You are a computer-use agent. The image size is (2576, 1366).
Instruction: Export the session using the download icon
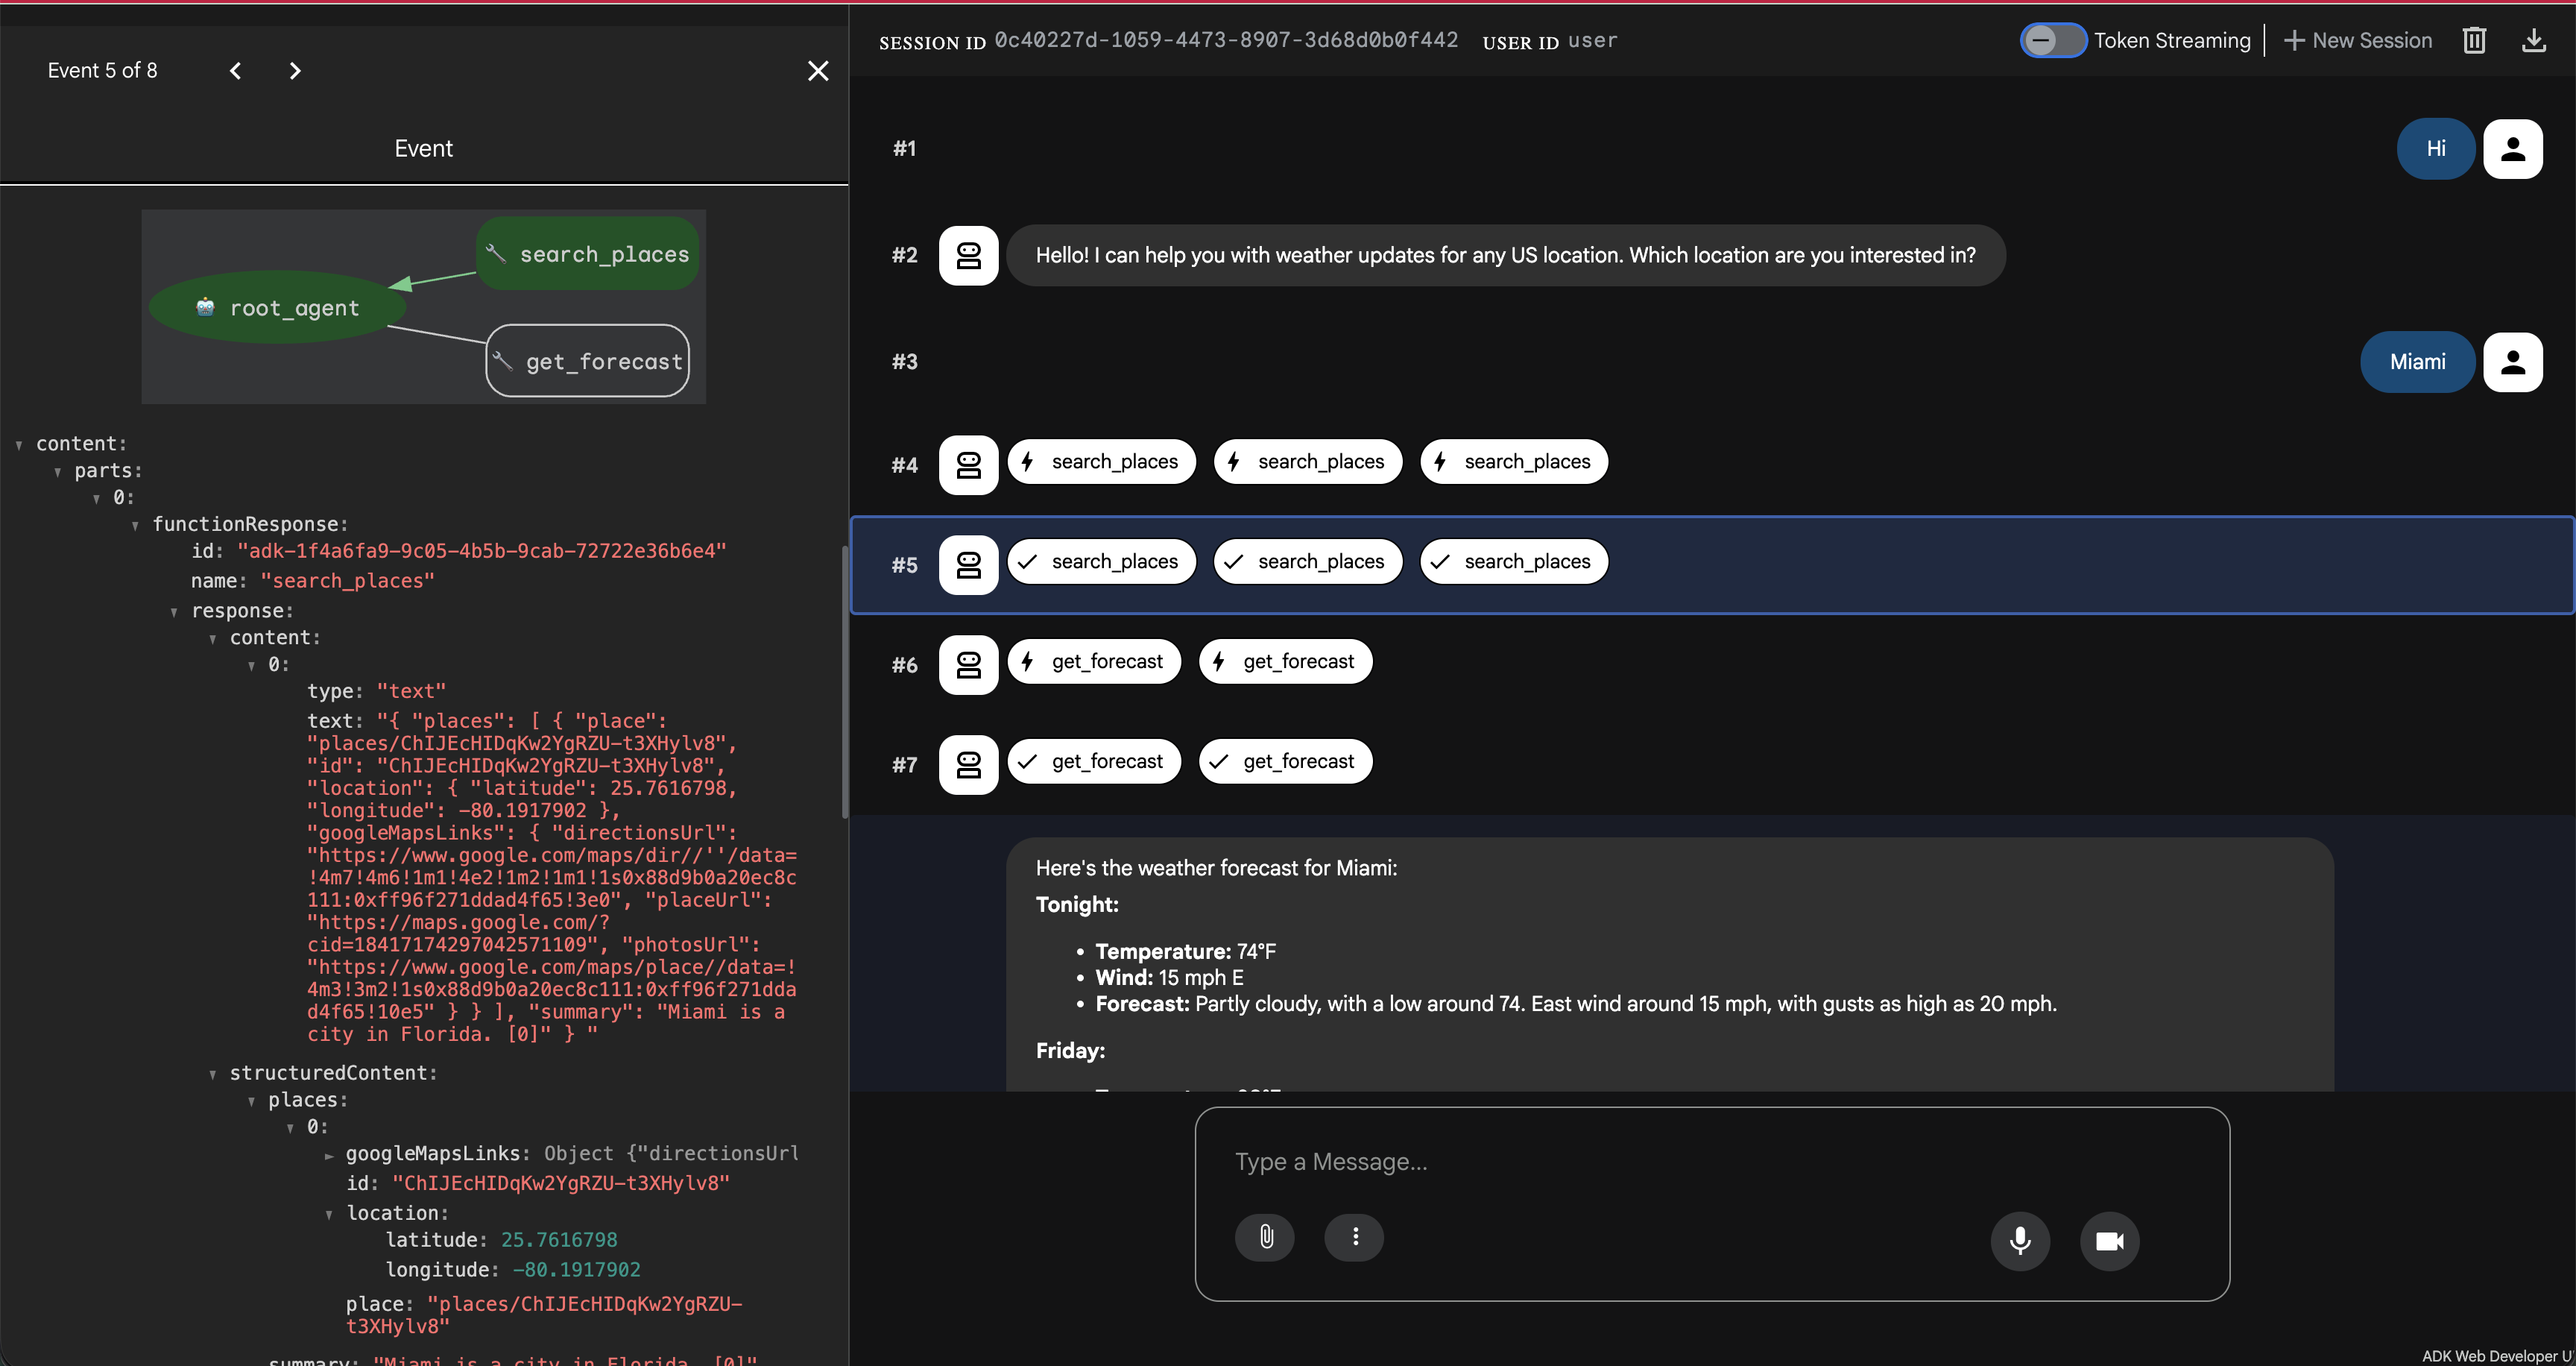pos(2535,40)
